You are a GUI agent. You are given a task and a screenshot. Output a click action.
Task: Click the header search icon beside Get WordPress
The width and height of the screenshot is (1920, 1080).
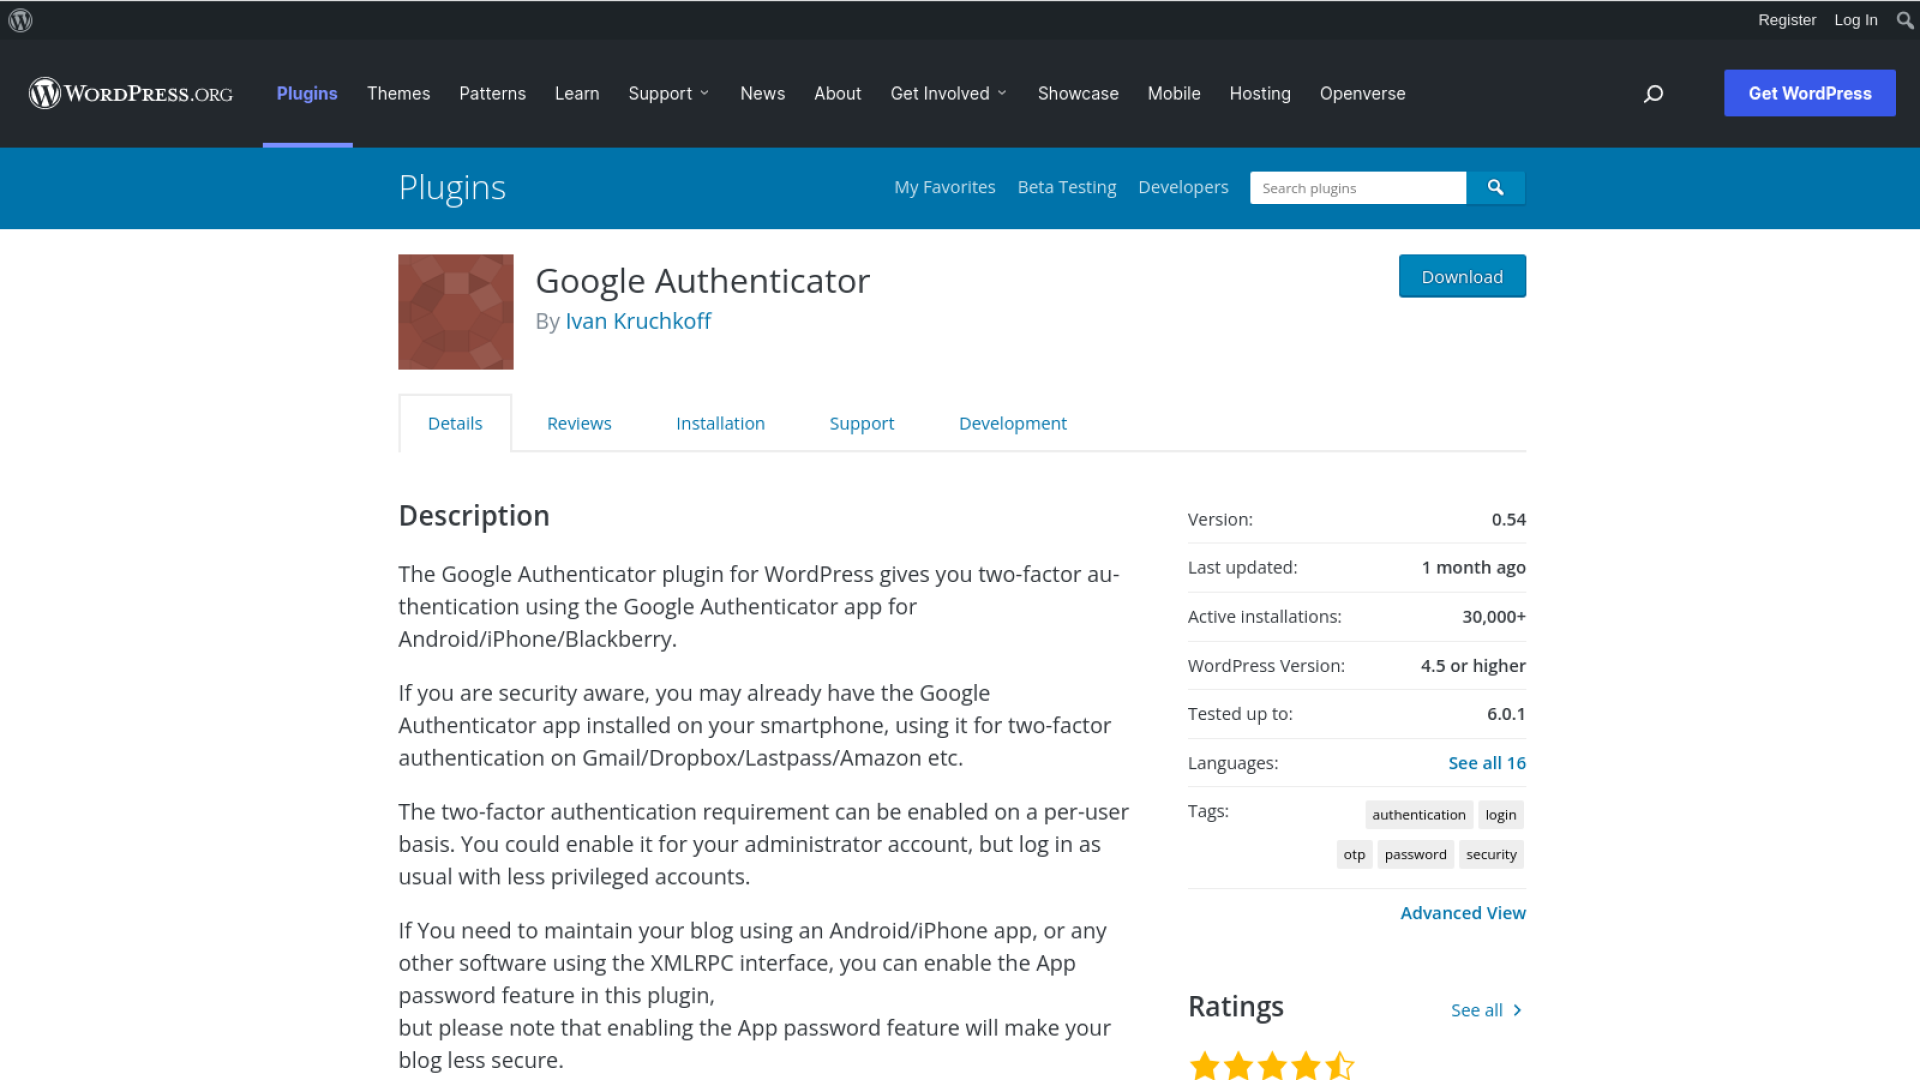[x=1653, y=93]
